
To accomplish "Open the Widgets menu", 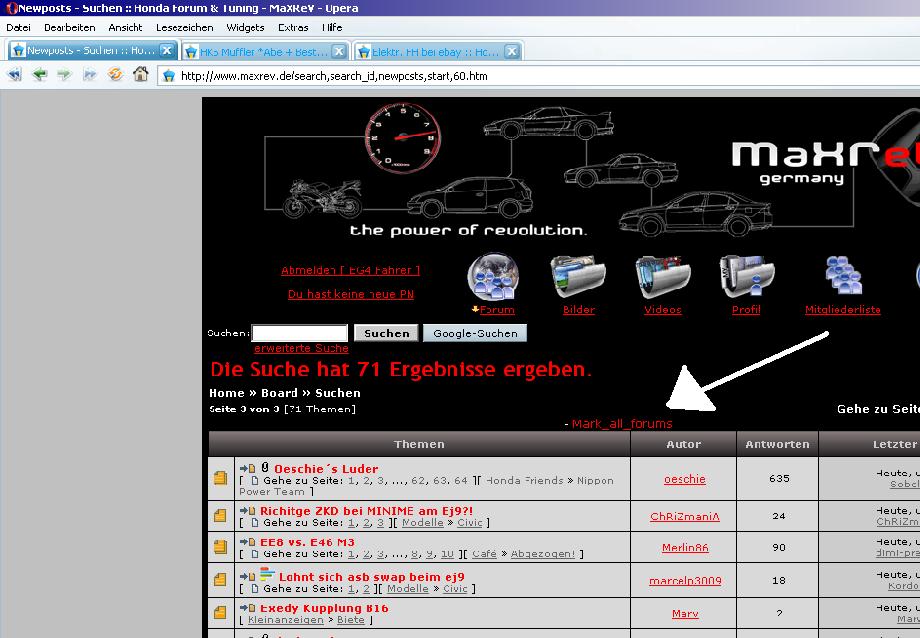I will [x=245, y=27].
